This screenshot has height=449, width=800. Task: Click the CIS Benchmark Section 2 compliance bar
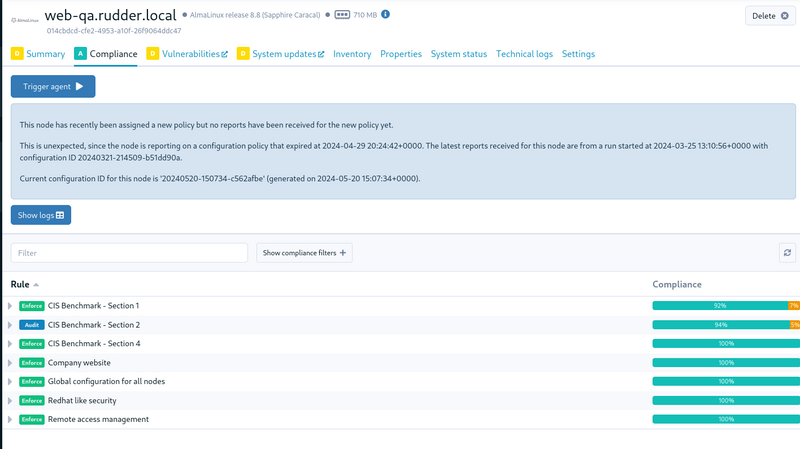coord(726,325)
